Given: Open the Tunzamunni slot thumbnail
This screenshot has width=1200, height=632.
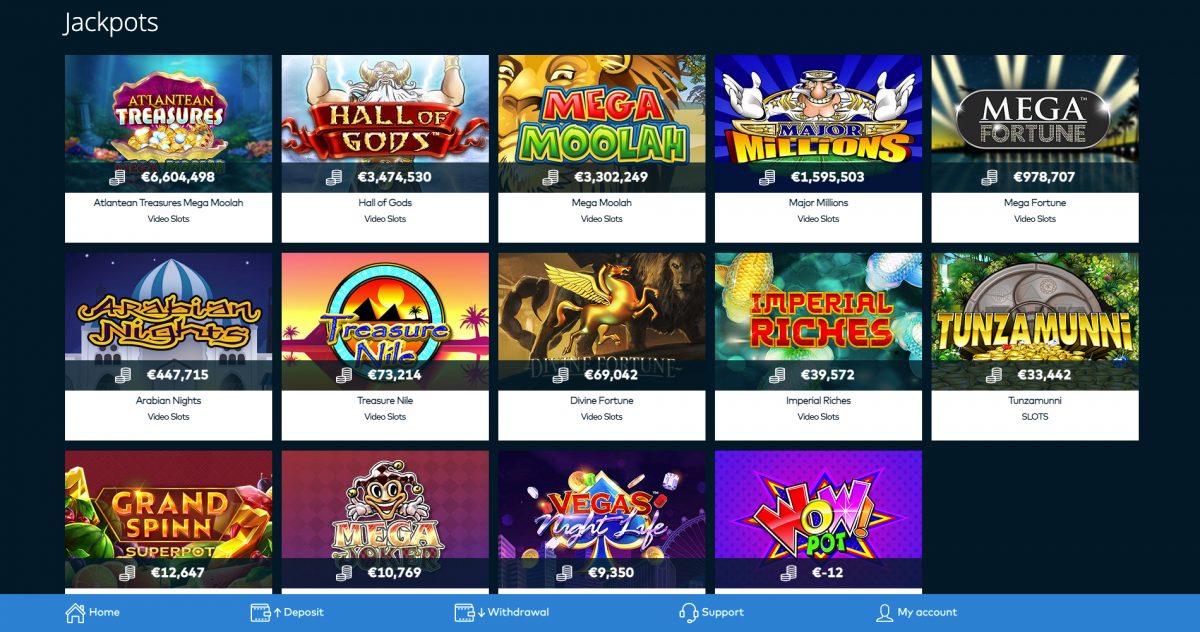Looking at the screenshot, I should point(1035,321).
